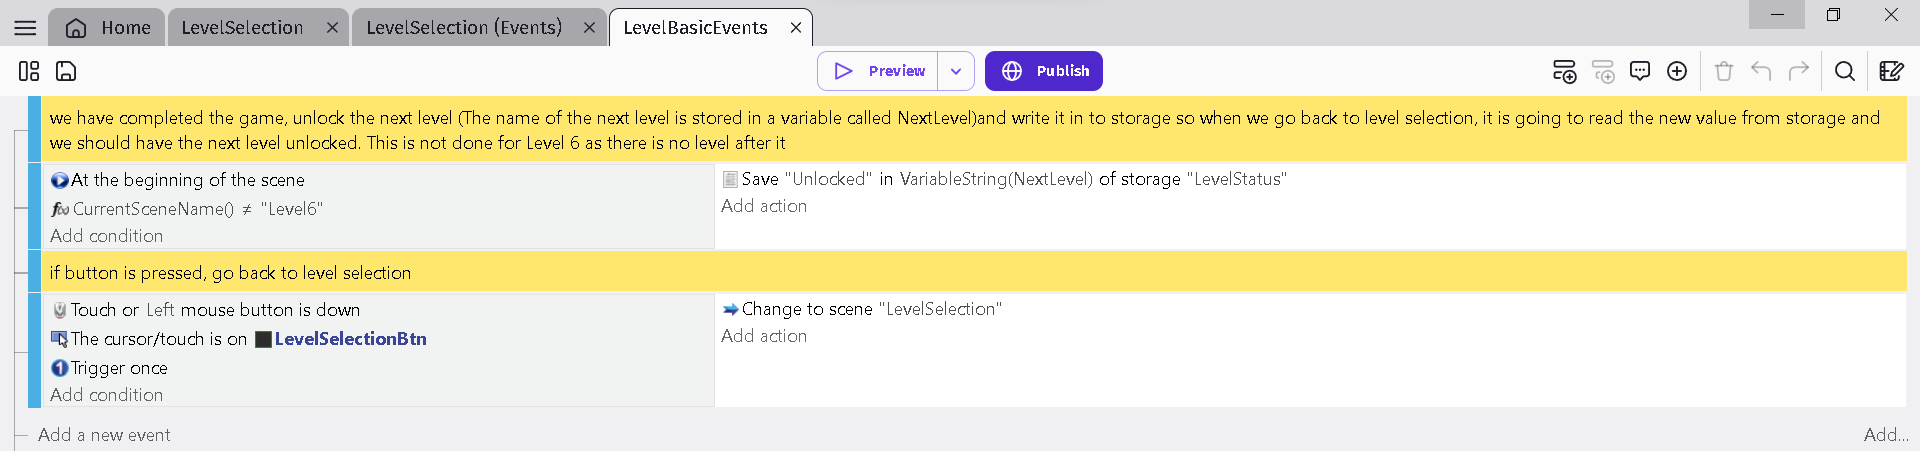Click Add action under Change to scene
The image size is (1920, 451).
click(x=764, y=336)
